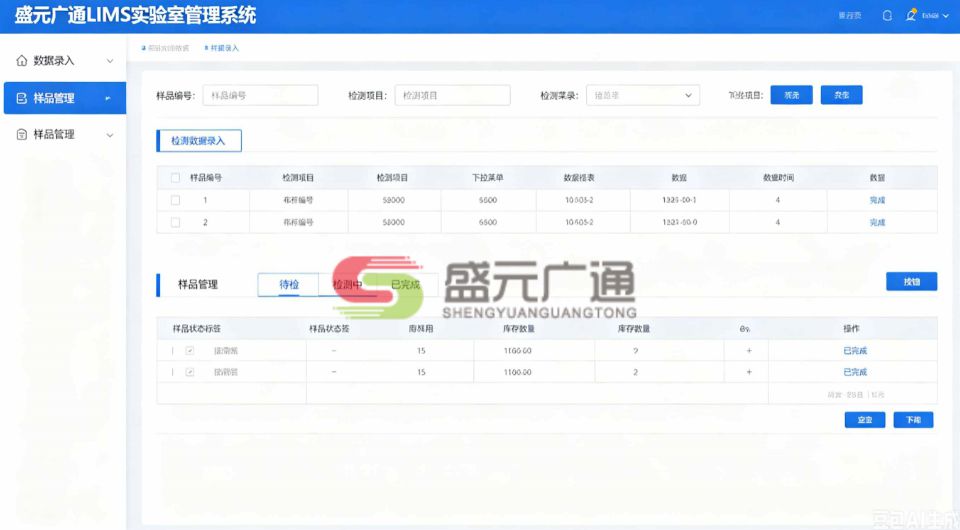The image size is (960, 530).
Task: Click the icon of the unhighlighted 样品管理 item
Action: pos(21,135)
